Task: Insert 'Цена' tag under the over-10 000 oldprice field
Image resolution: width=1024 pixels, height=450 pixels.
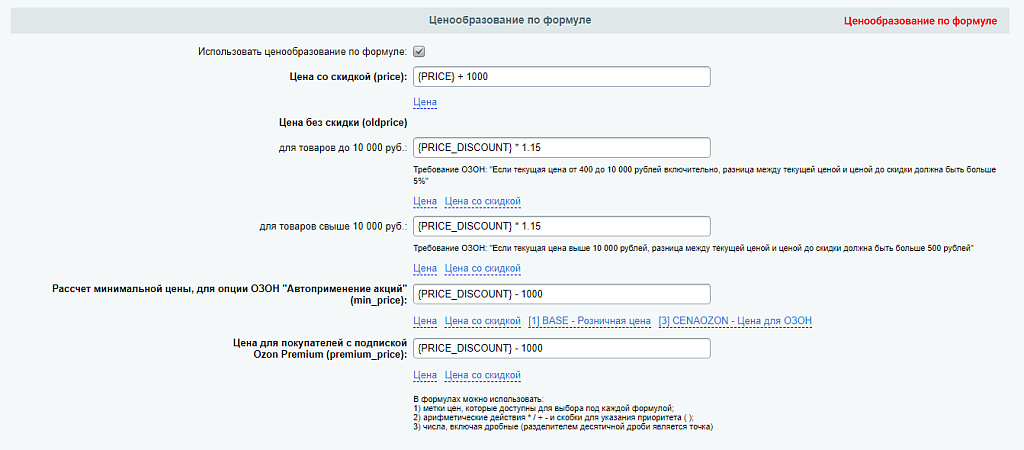Action: (x=425, y=268)
